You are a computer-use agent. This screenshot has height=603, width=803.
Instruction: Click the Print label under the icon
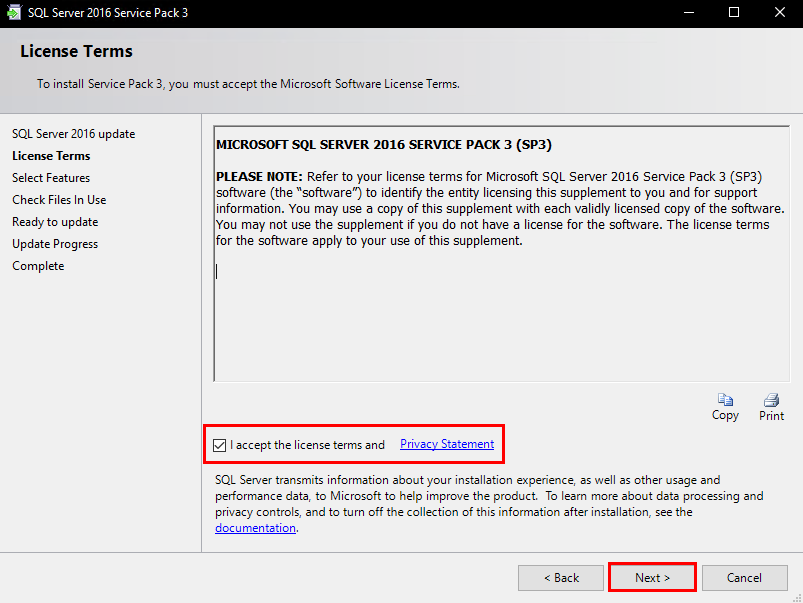click(771, 415)
